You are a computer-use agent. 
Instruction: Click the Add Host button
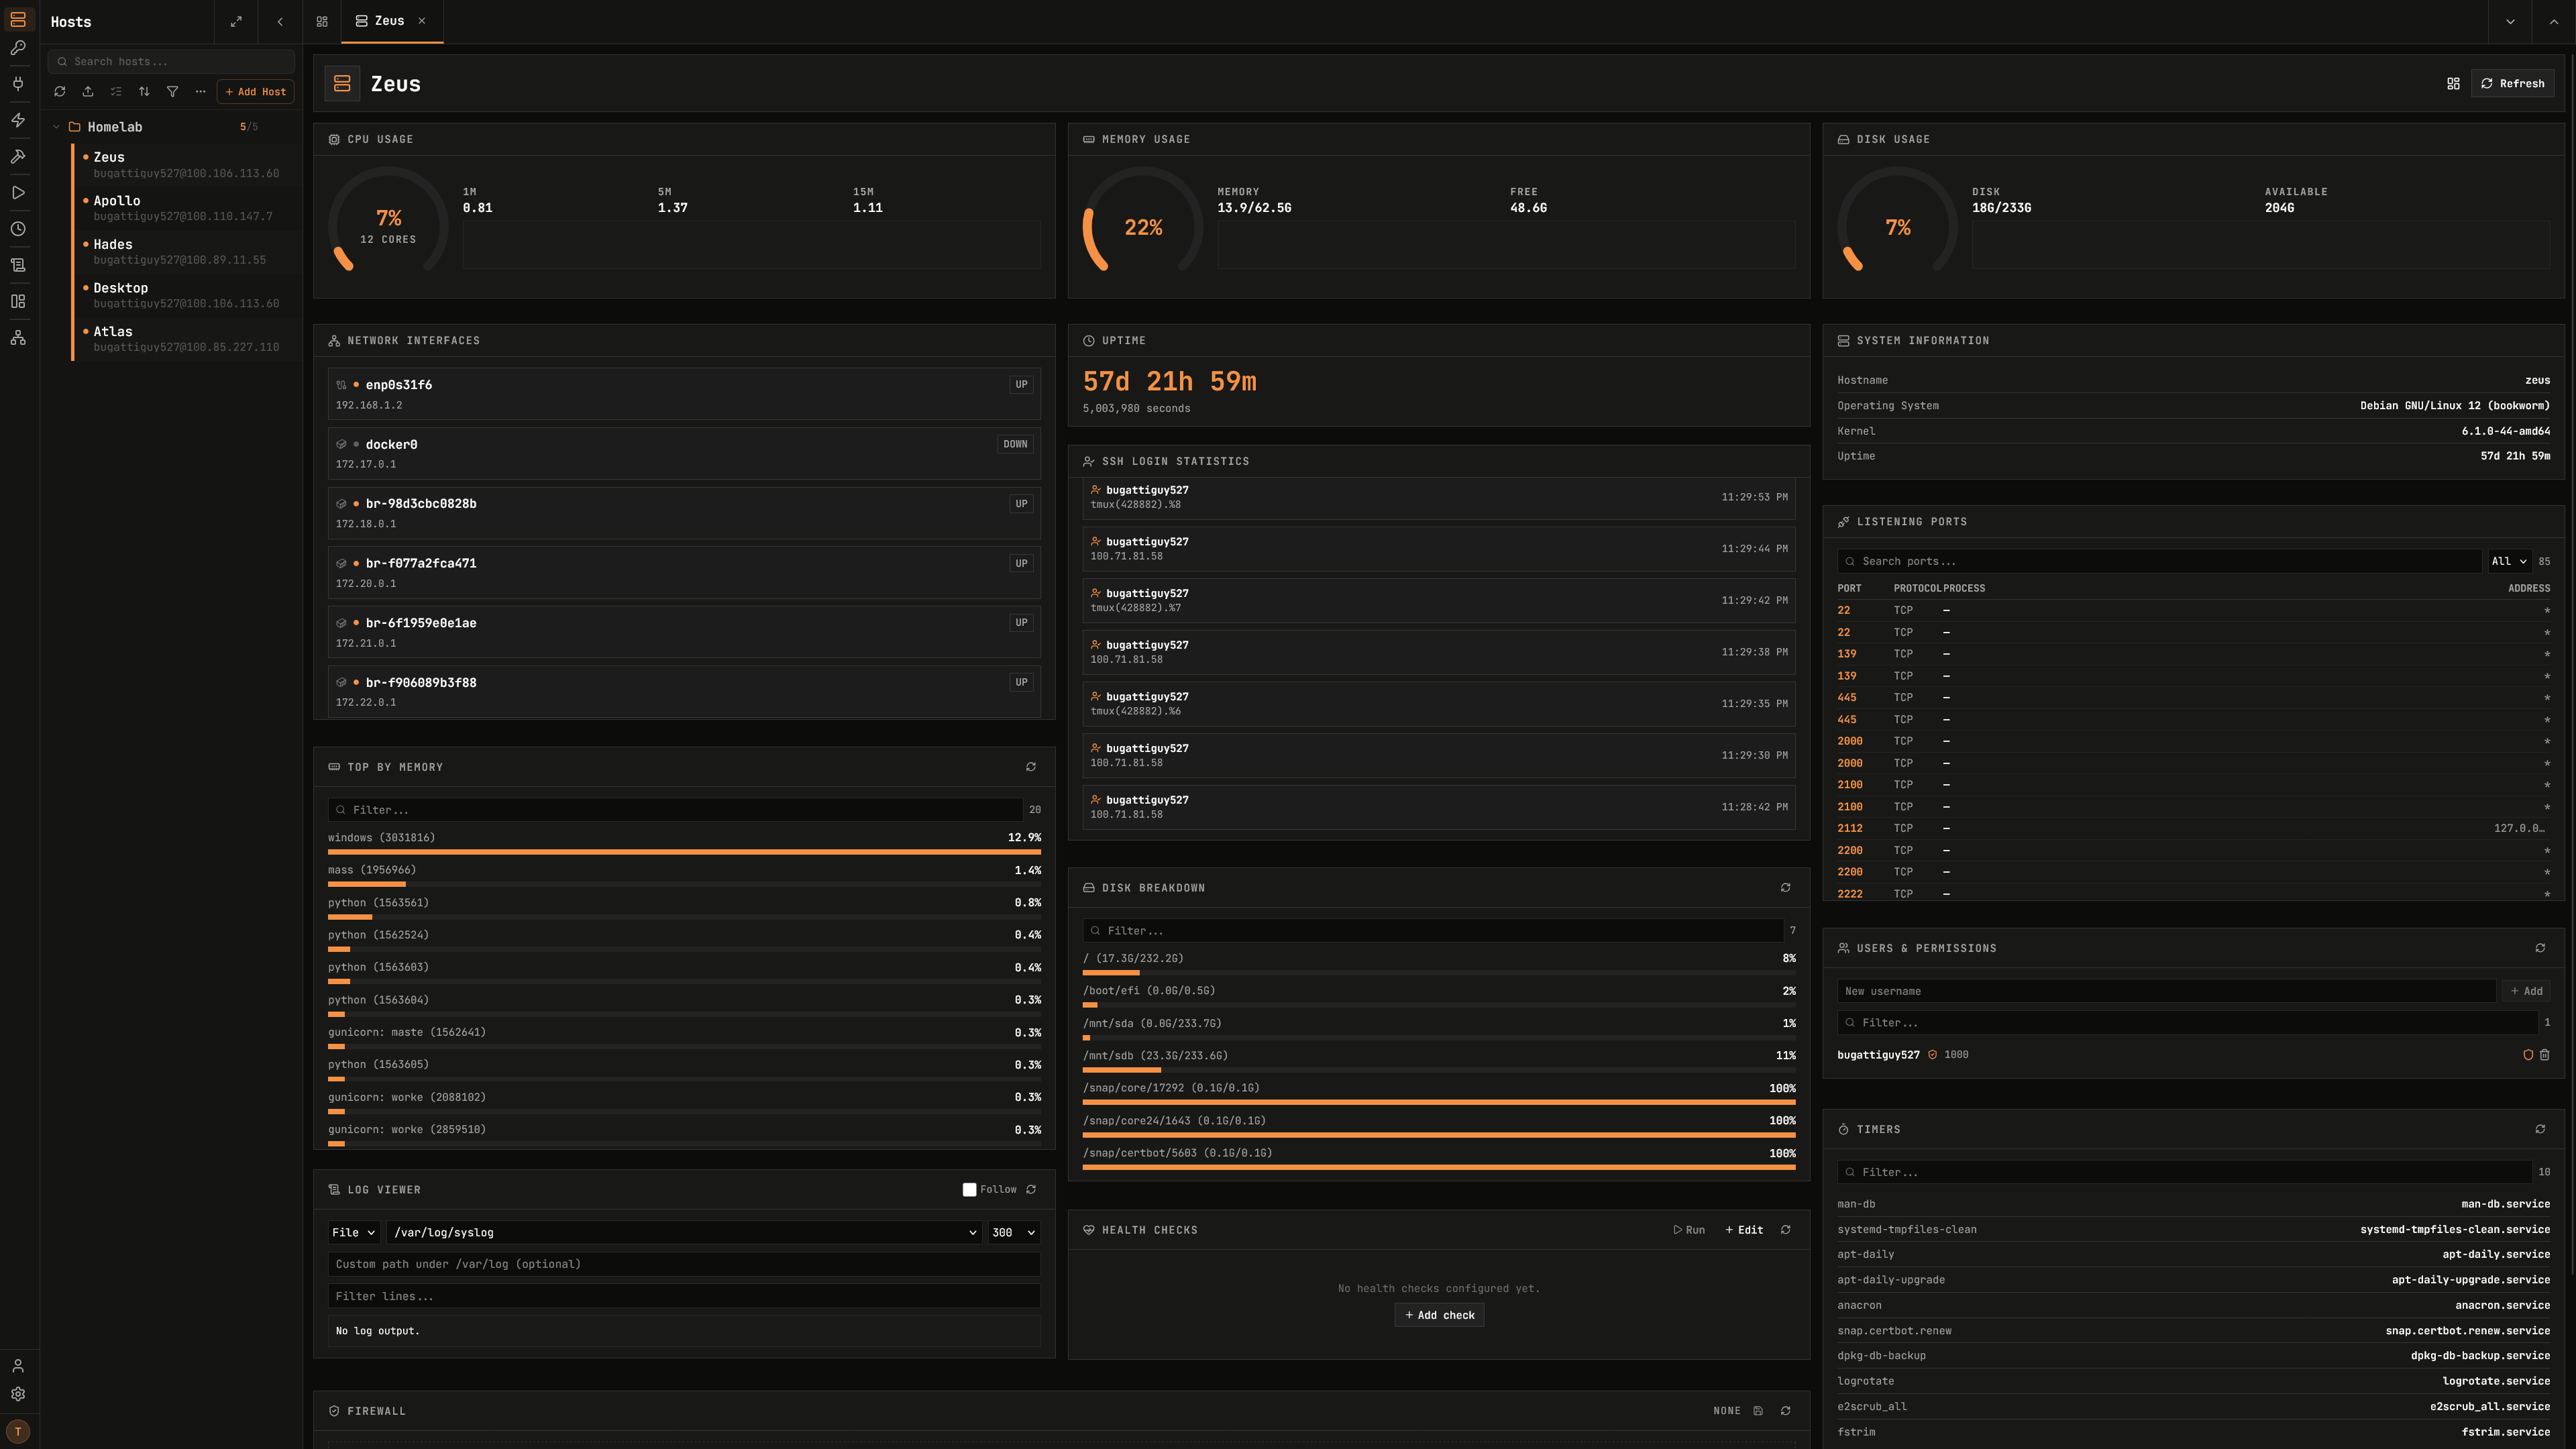(x=255, y=92)
